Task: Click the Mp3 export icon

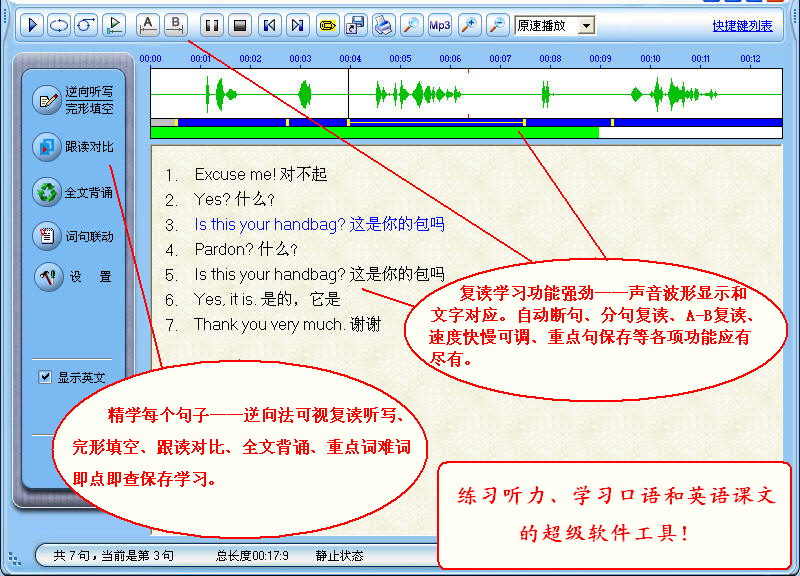Action: (440, 25)
